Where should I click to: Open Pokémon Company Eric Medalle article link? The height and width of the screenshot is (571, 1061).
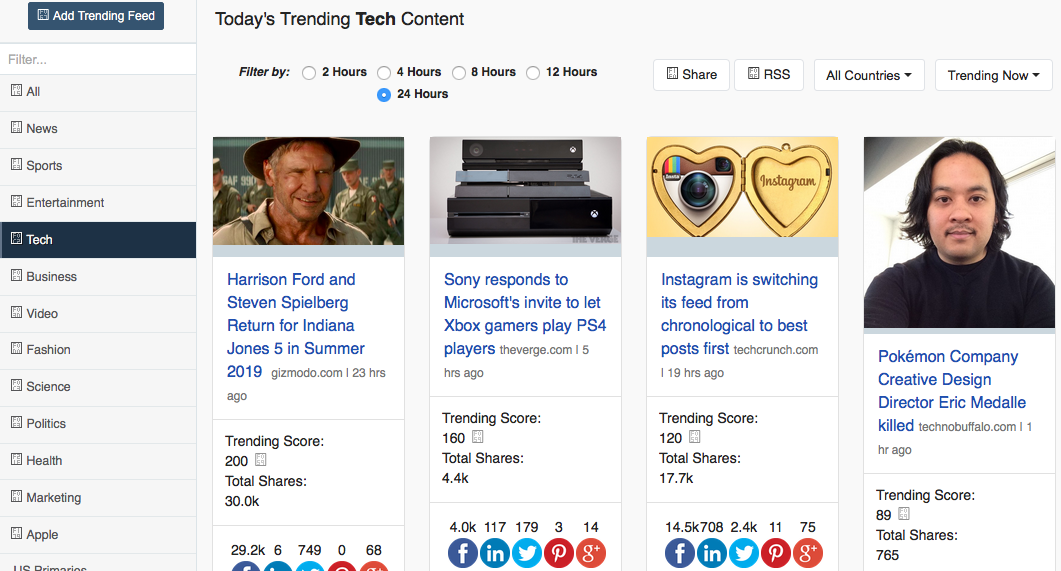pyautogui.click(x=951, y=390)
